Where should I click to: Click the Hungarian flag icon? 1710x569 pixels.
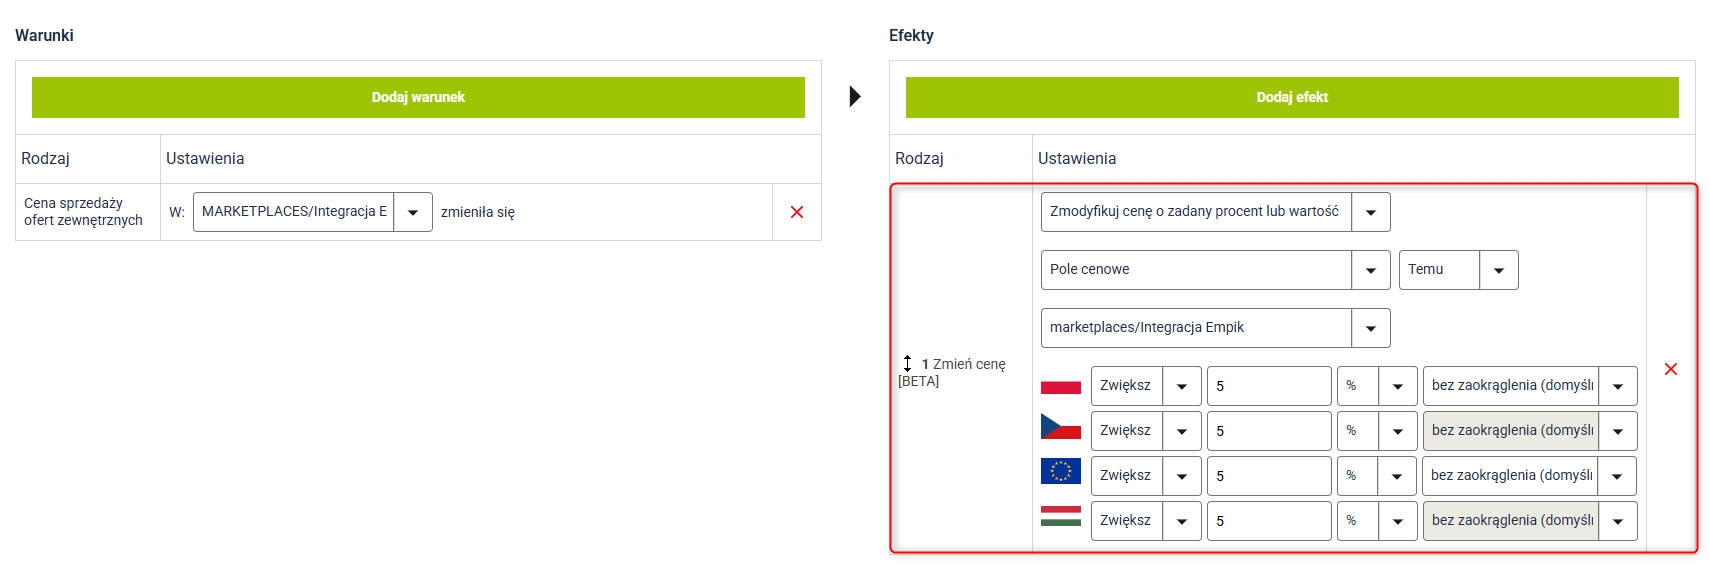click(1060, 516)
